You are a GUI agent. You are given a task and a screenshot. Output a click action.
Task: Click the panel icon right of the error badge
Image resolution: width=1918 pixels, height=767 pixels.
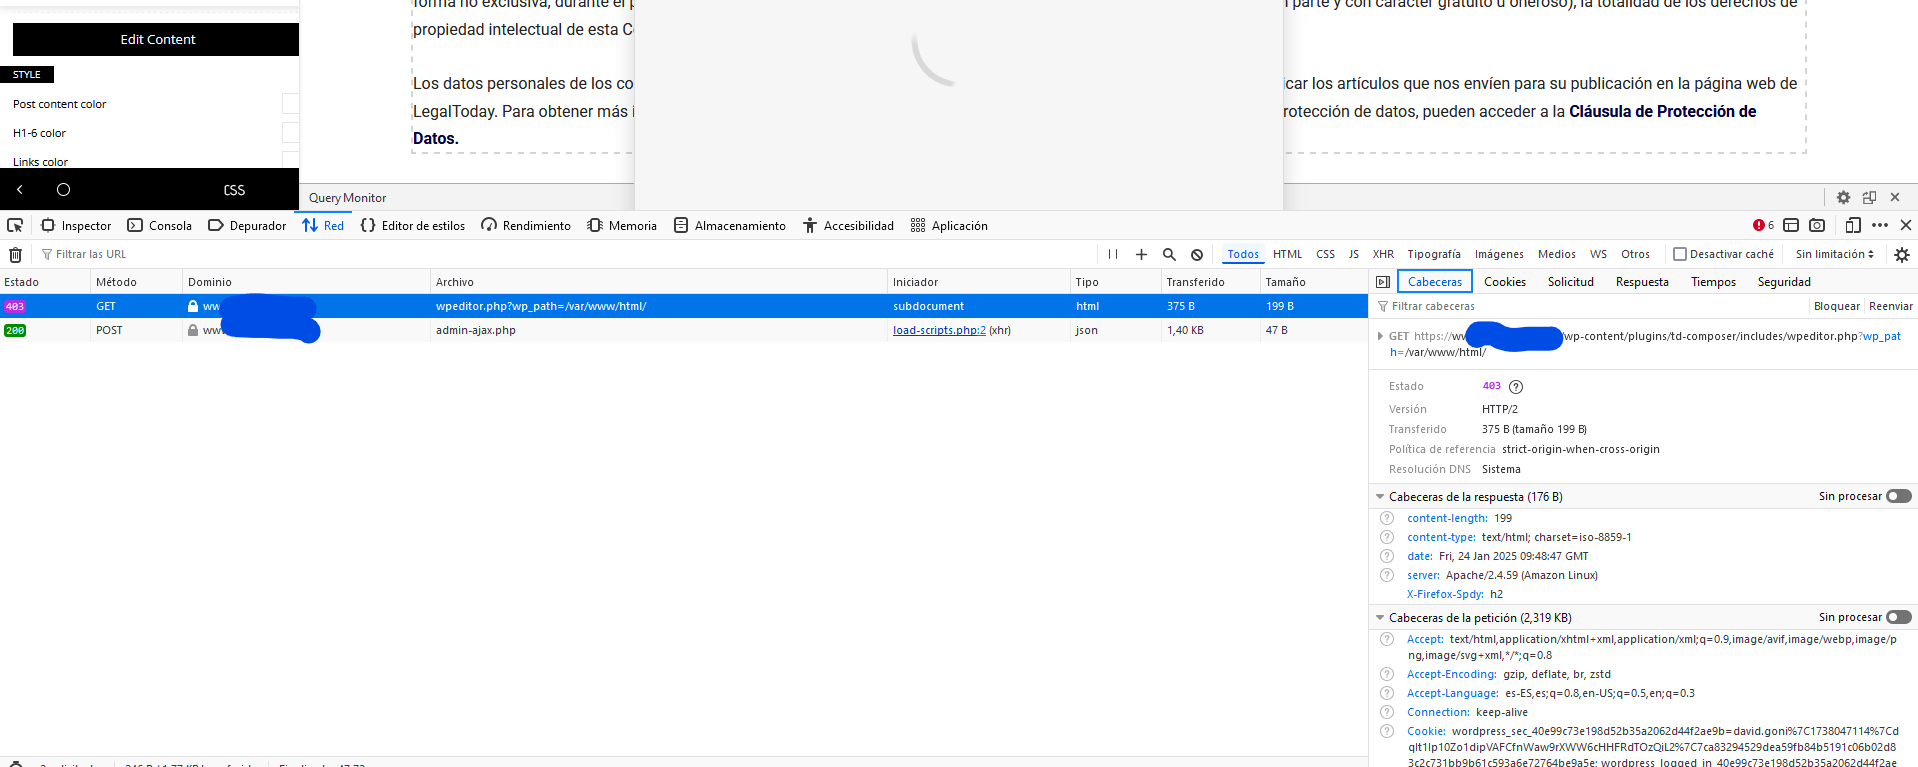tap(1791, 226)
